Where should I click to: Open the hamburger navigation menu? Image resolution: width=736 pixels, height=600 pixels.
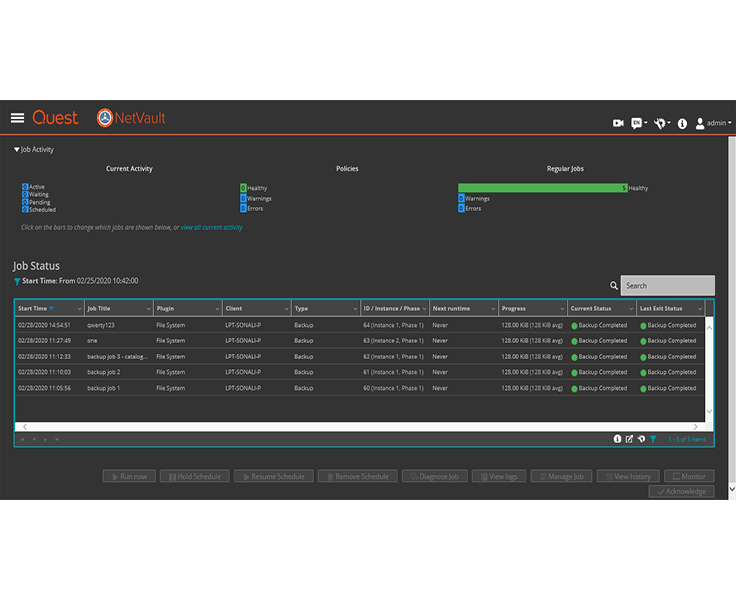[17, 118]
